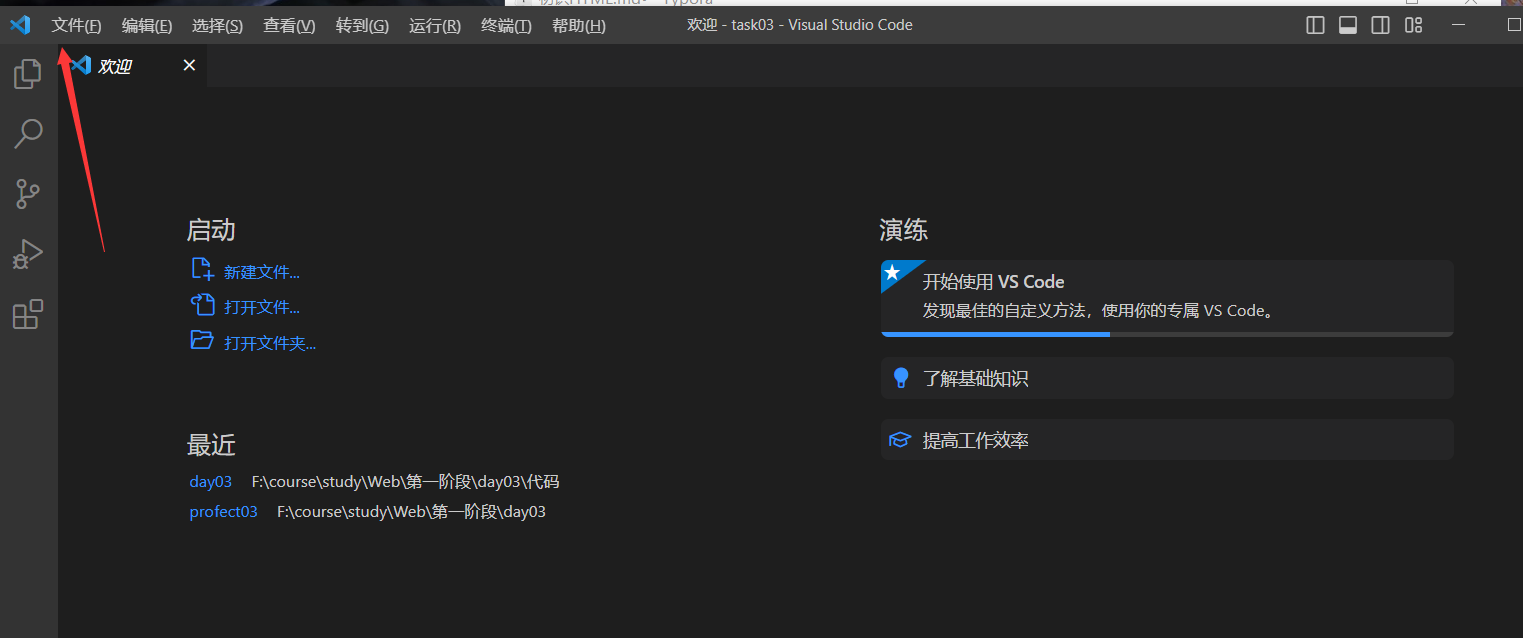Image resolution: width=1523 pixels, height=638 pixels.
Task: Open the 查看(V) menu
Action: [289, 25]
